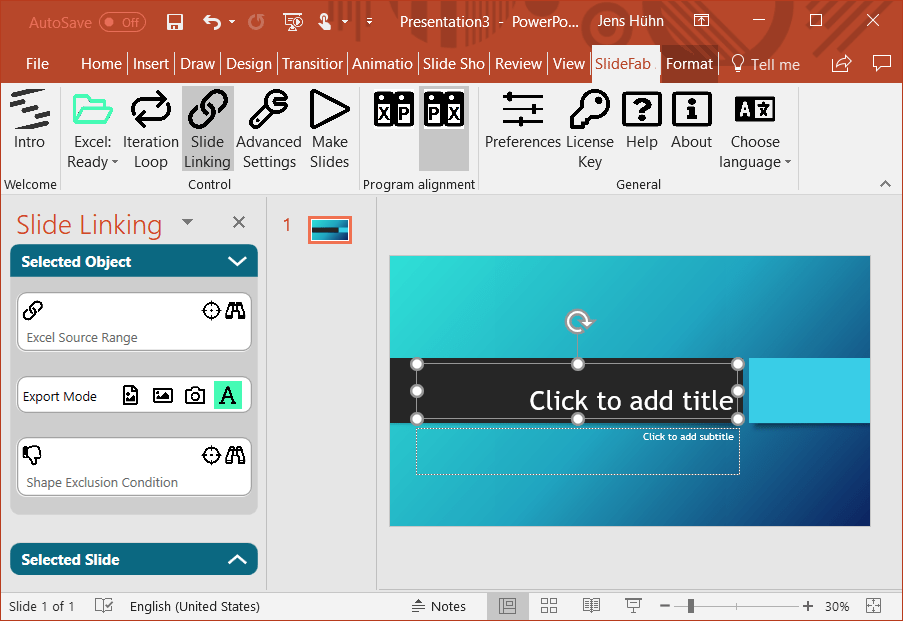Screen dimensions: 903x621
Task: Click binoculars icon in Excel Source Range box
Action: pyautogui.click(x=235, y=310)
